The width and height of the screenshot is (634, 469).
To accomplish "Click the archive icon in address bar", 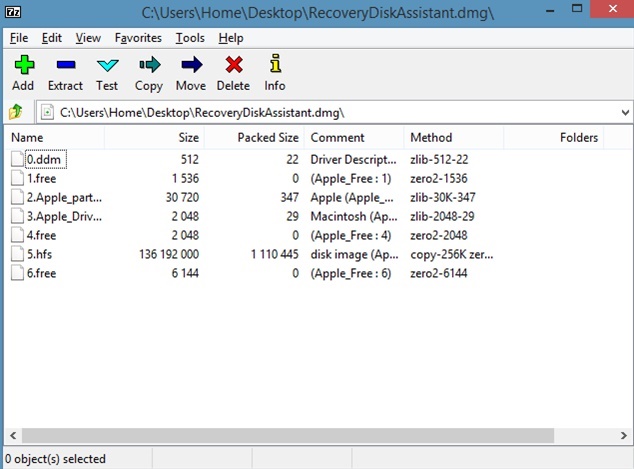I will coord(47,112).
